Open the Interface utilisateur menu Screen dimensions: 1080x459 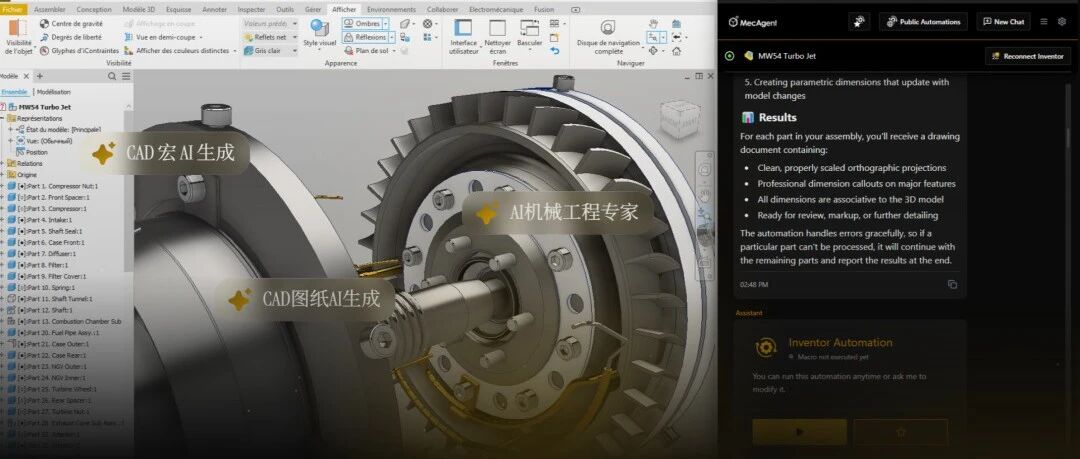click(464, 37)
